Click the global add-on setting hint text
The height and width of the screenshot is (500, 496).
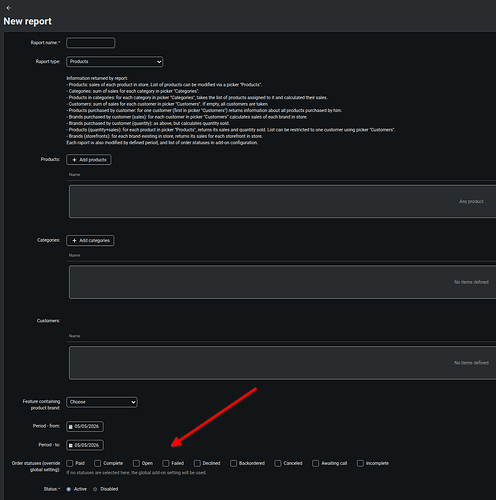point(136,473)
